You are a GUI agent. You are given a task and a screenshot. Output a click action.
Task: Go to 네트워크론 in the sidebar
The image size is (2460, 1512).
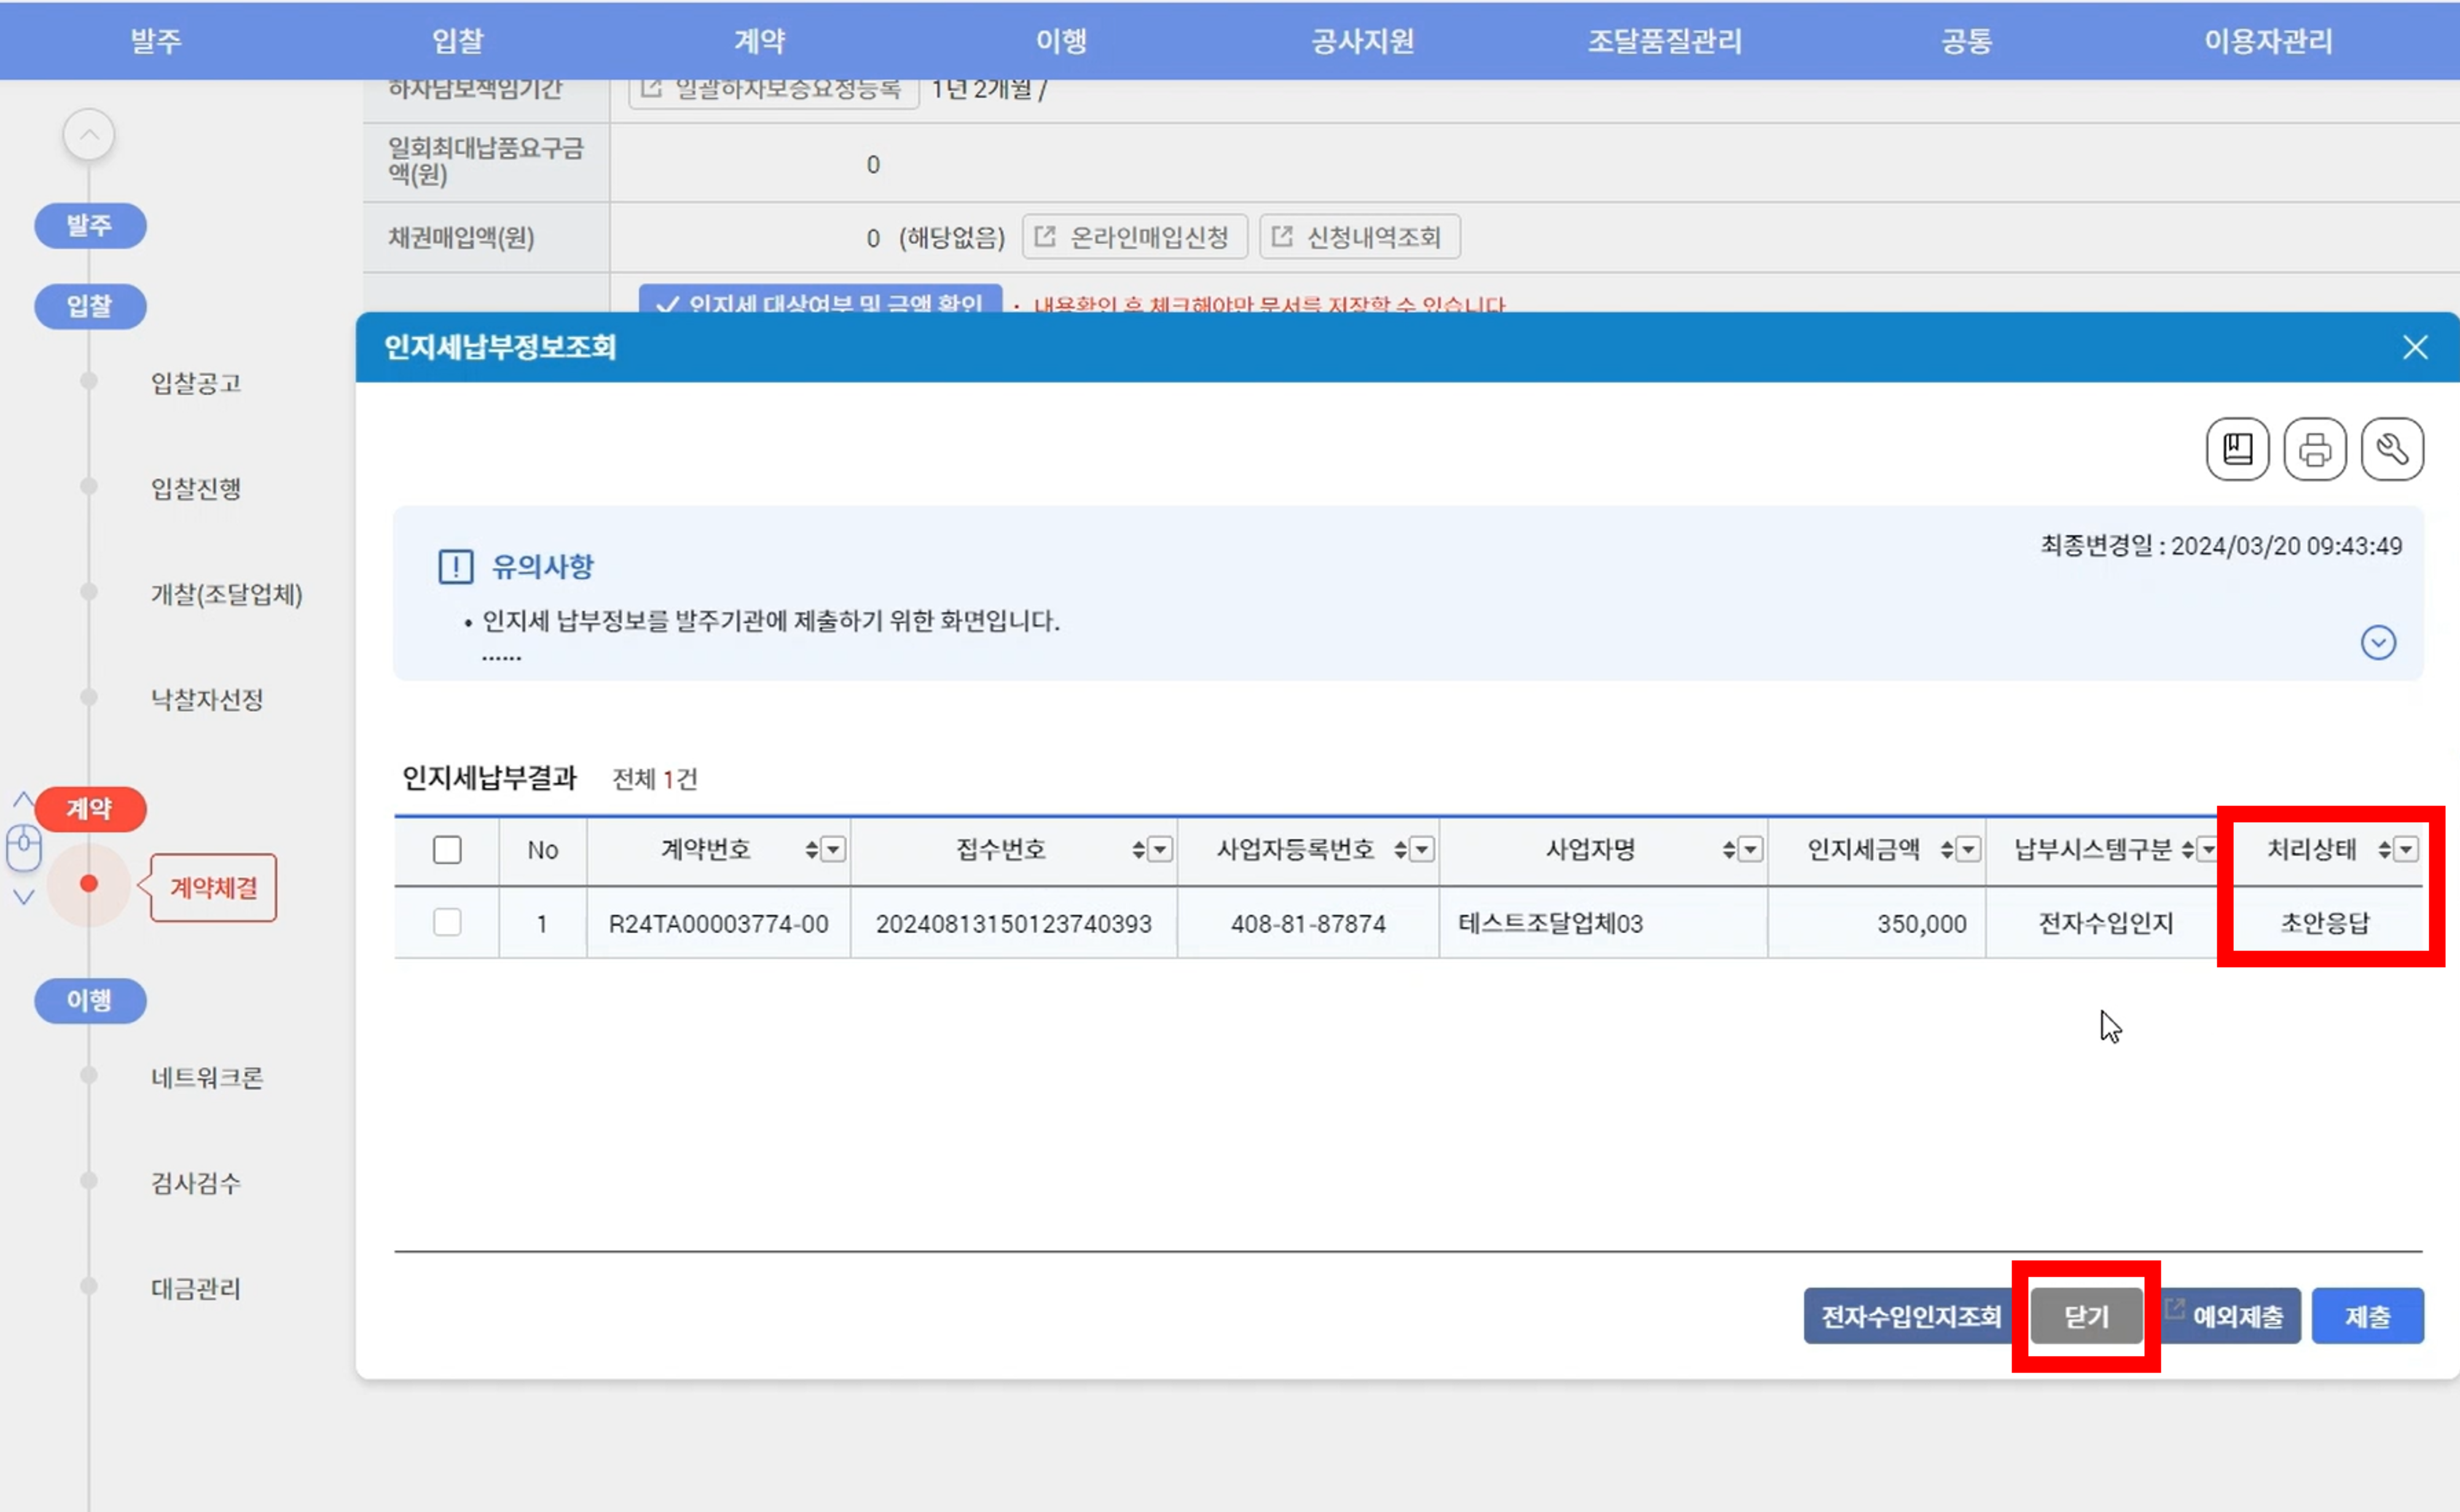click(x=207, y=1077)
